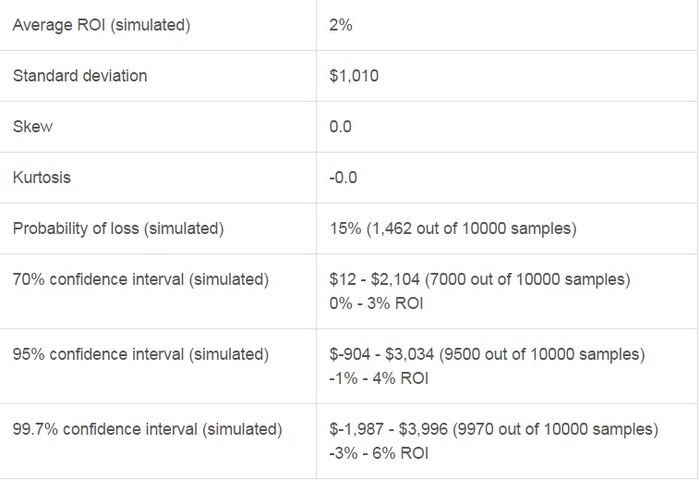Viewport: 700px width, 481px height.
Task: Select the "Skew" row label
Action: tap(32, 127)
